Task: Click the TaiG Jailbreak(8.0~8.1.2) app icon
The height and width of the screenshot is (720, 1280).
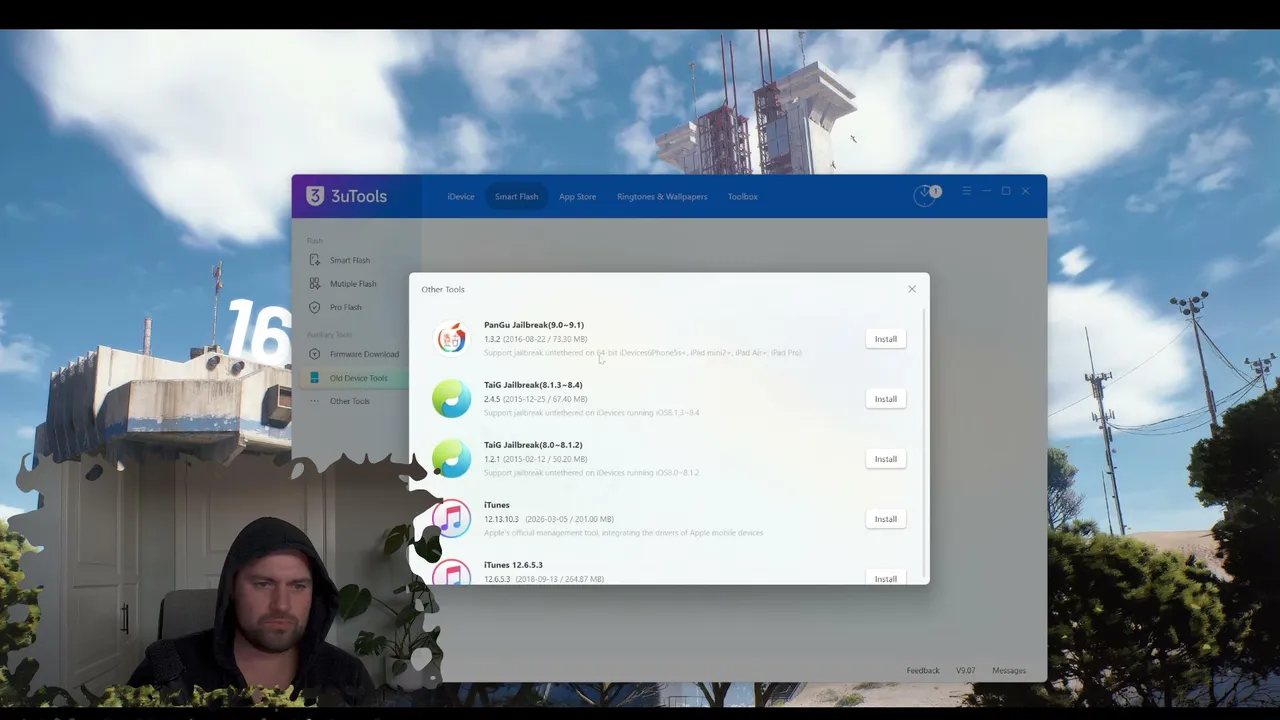Action: click(x=451, y=458)
